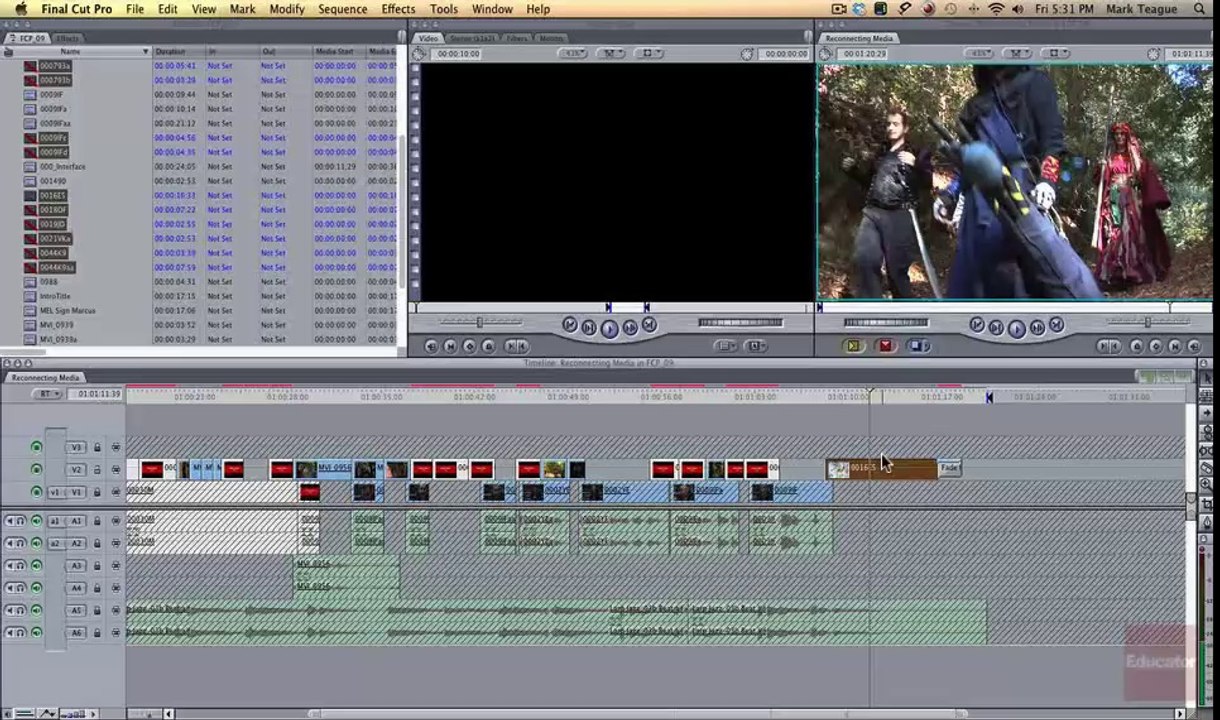Screen dimensions: 1220x720
Task: Click the Spotlight search icon
Action: pos(1200,9)
